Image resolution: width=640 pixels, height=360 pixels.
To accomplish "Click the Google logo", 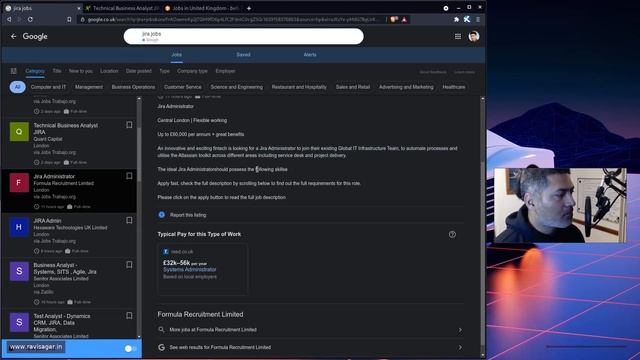I will click(35, 36).
